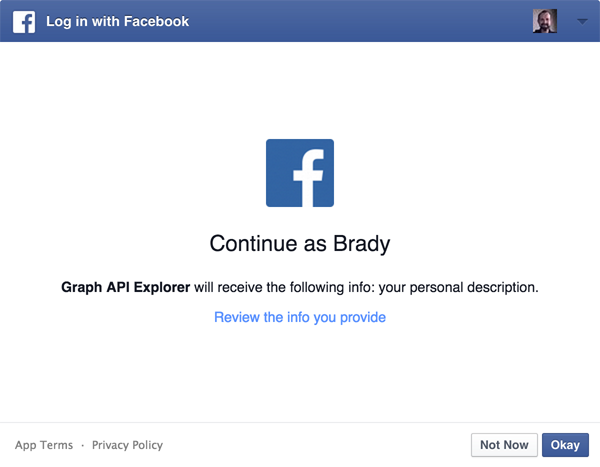Click the "Continue as Brady" heading
The width and height of the screenshot is (600, 467).
(300, 244)
